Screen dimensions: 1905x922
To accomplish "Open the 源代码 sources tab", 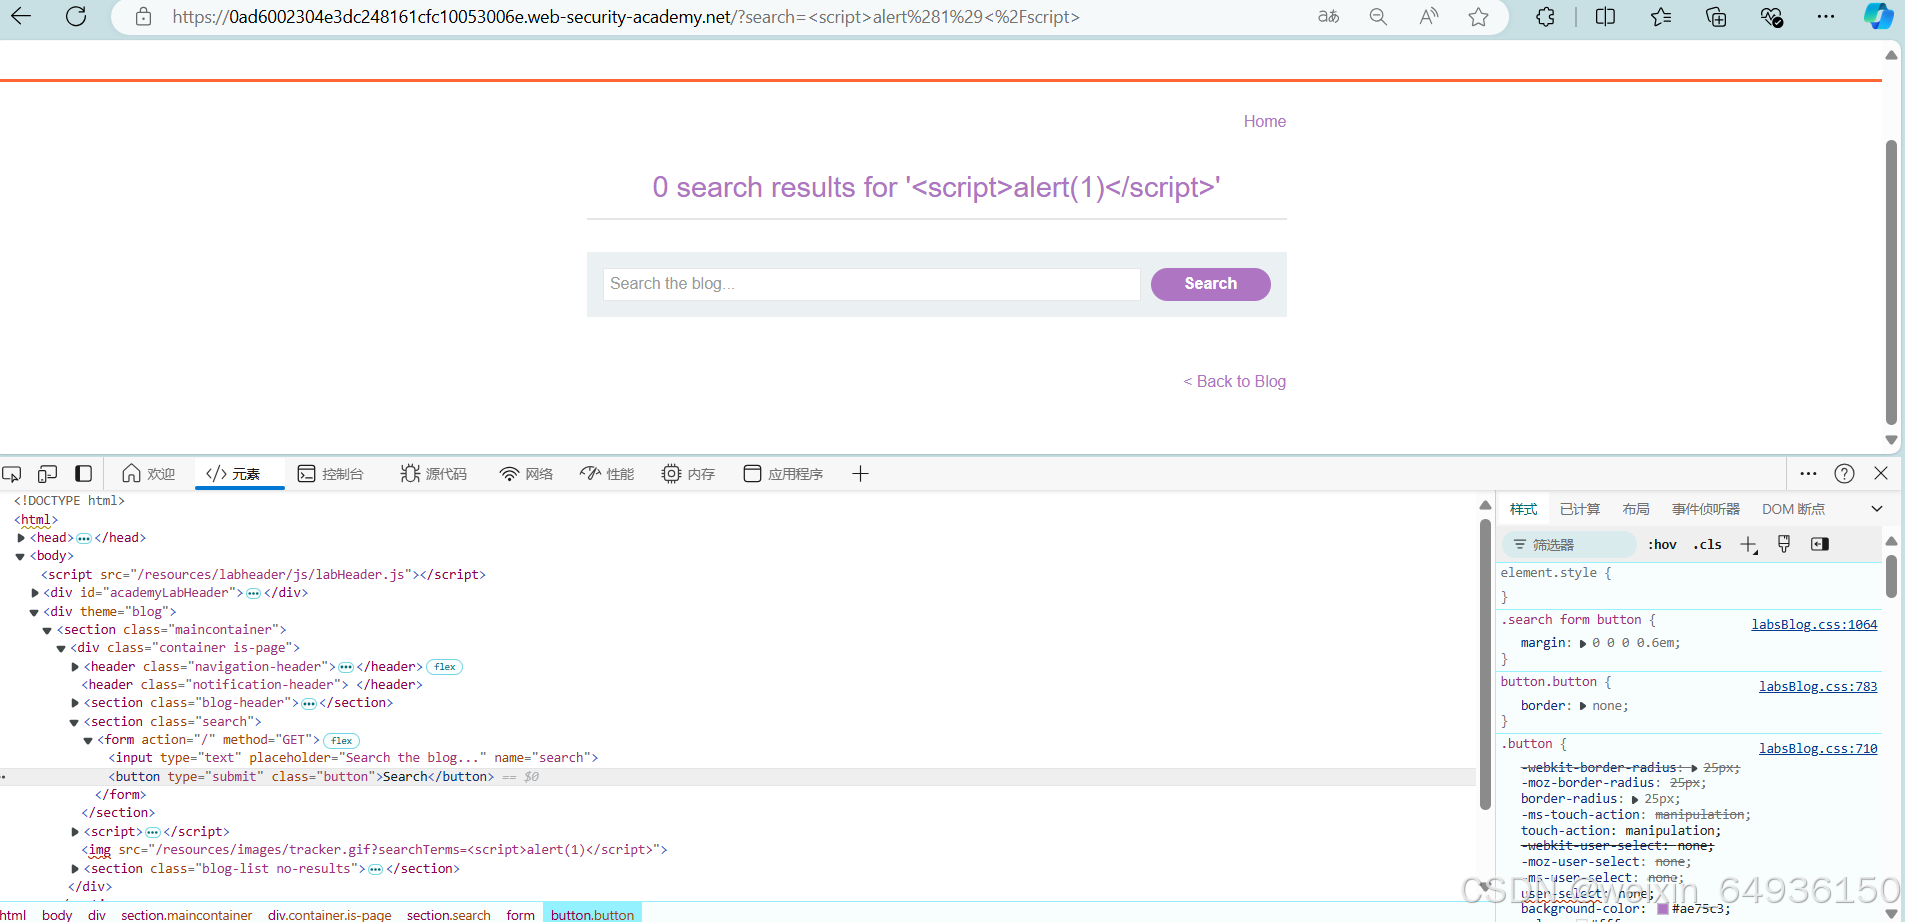I will coord(433,474).
